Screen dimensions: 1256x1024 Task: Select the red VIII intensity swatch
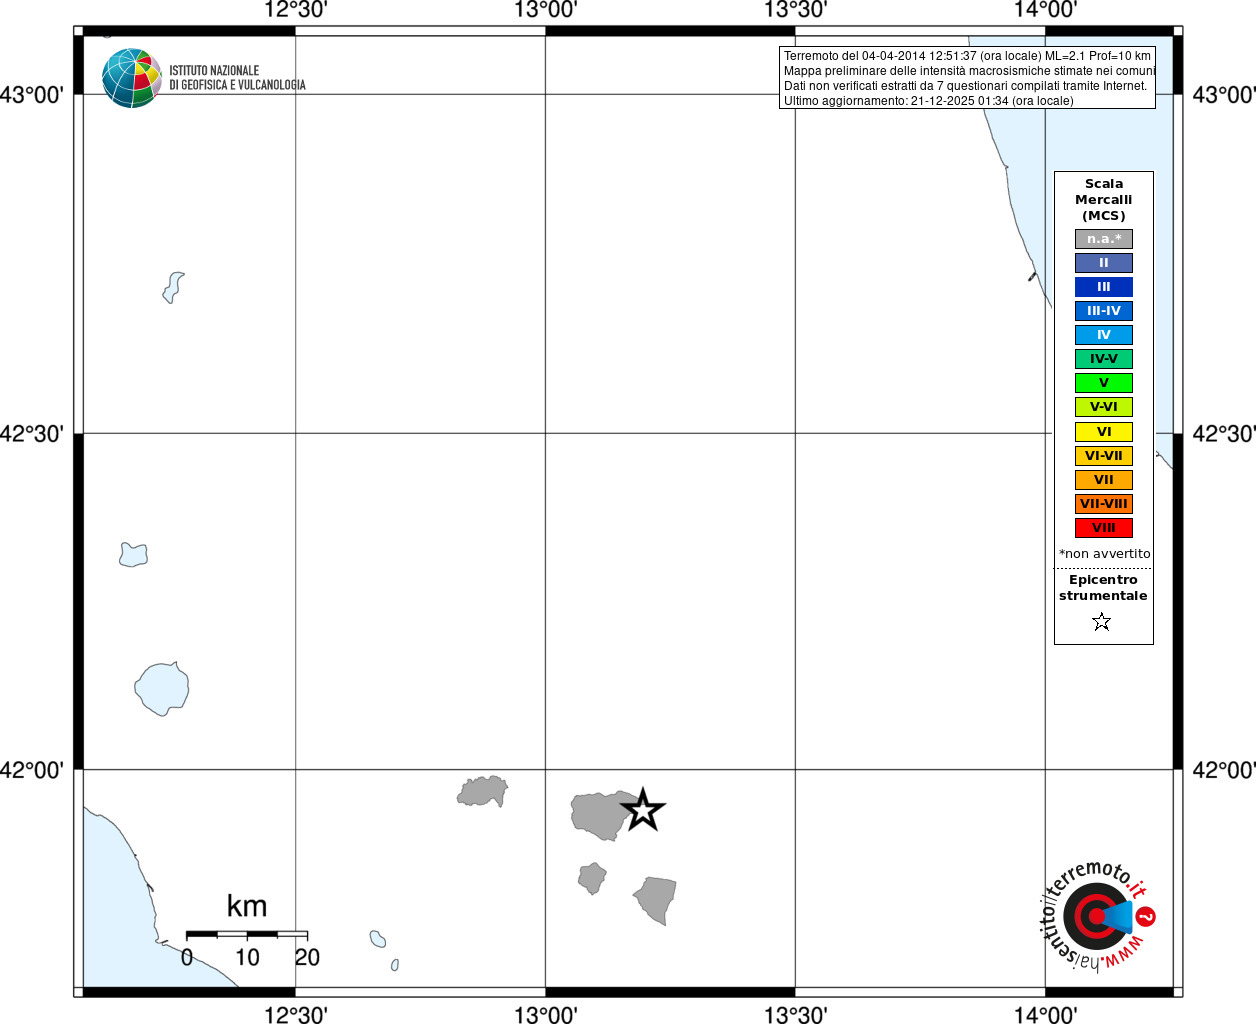pyautogui.click(x=1104, y=528)
